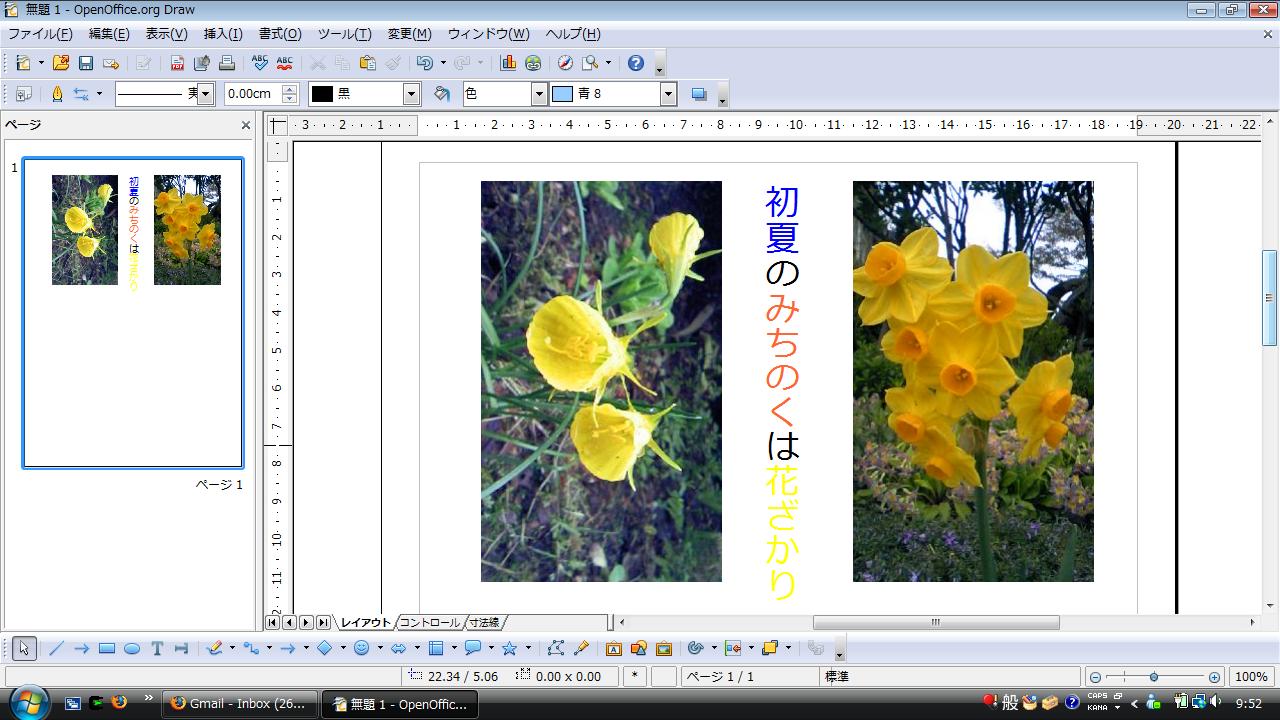Open Gmail Inbox taskbar button
This screenshot has width=1280, height=720.
point(240,704)
